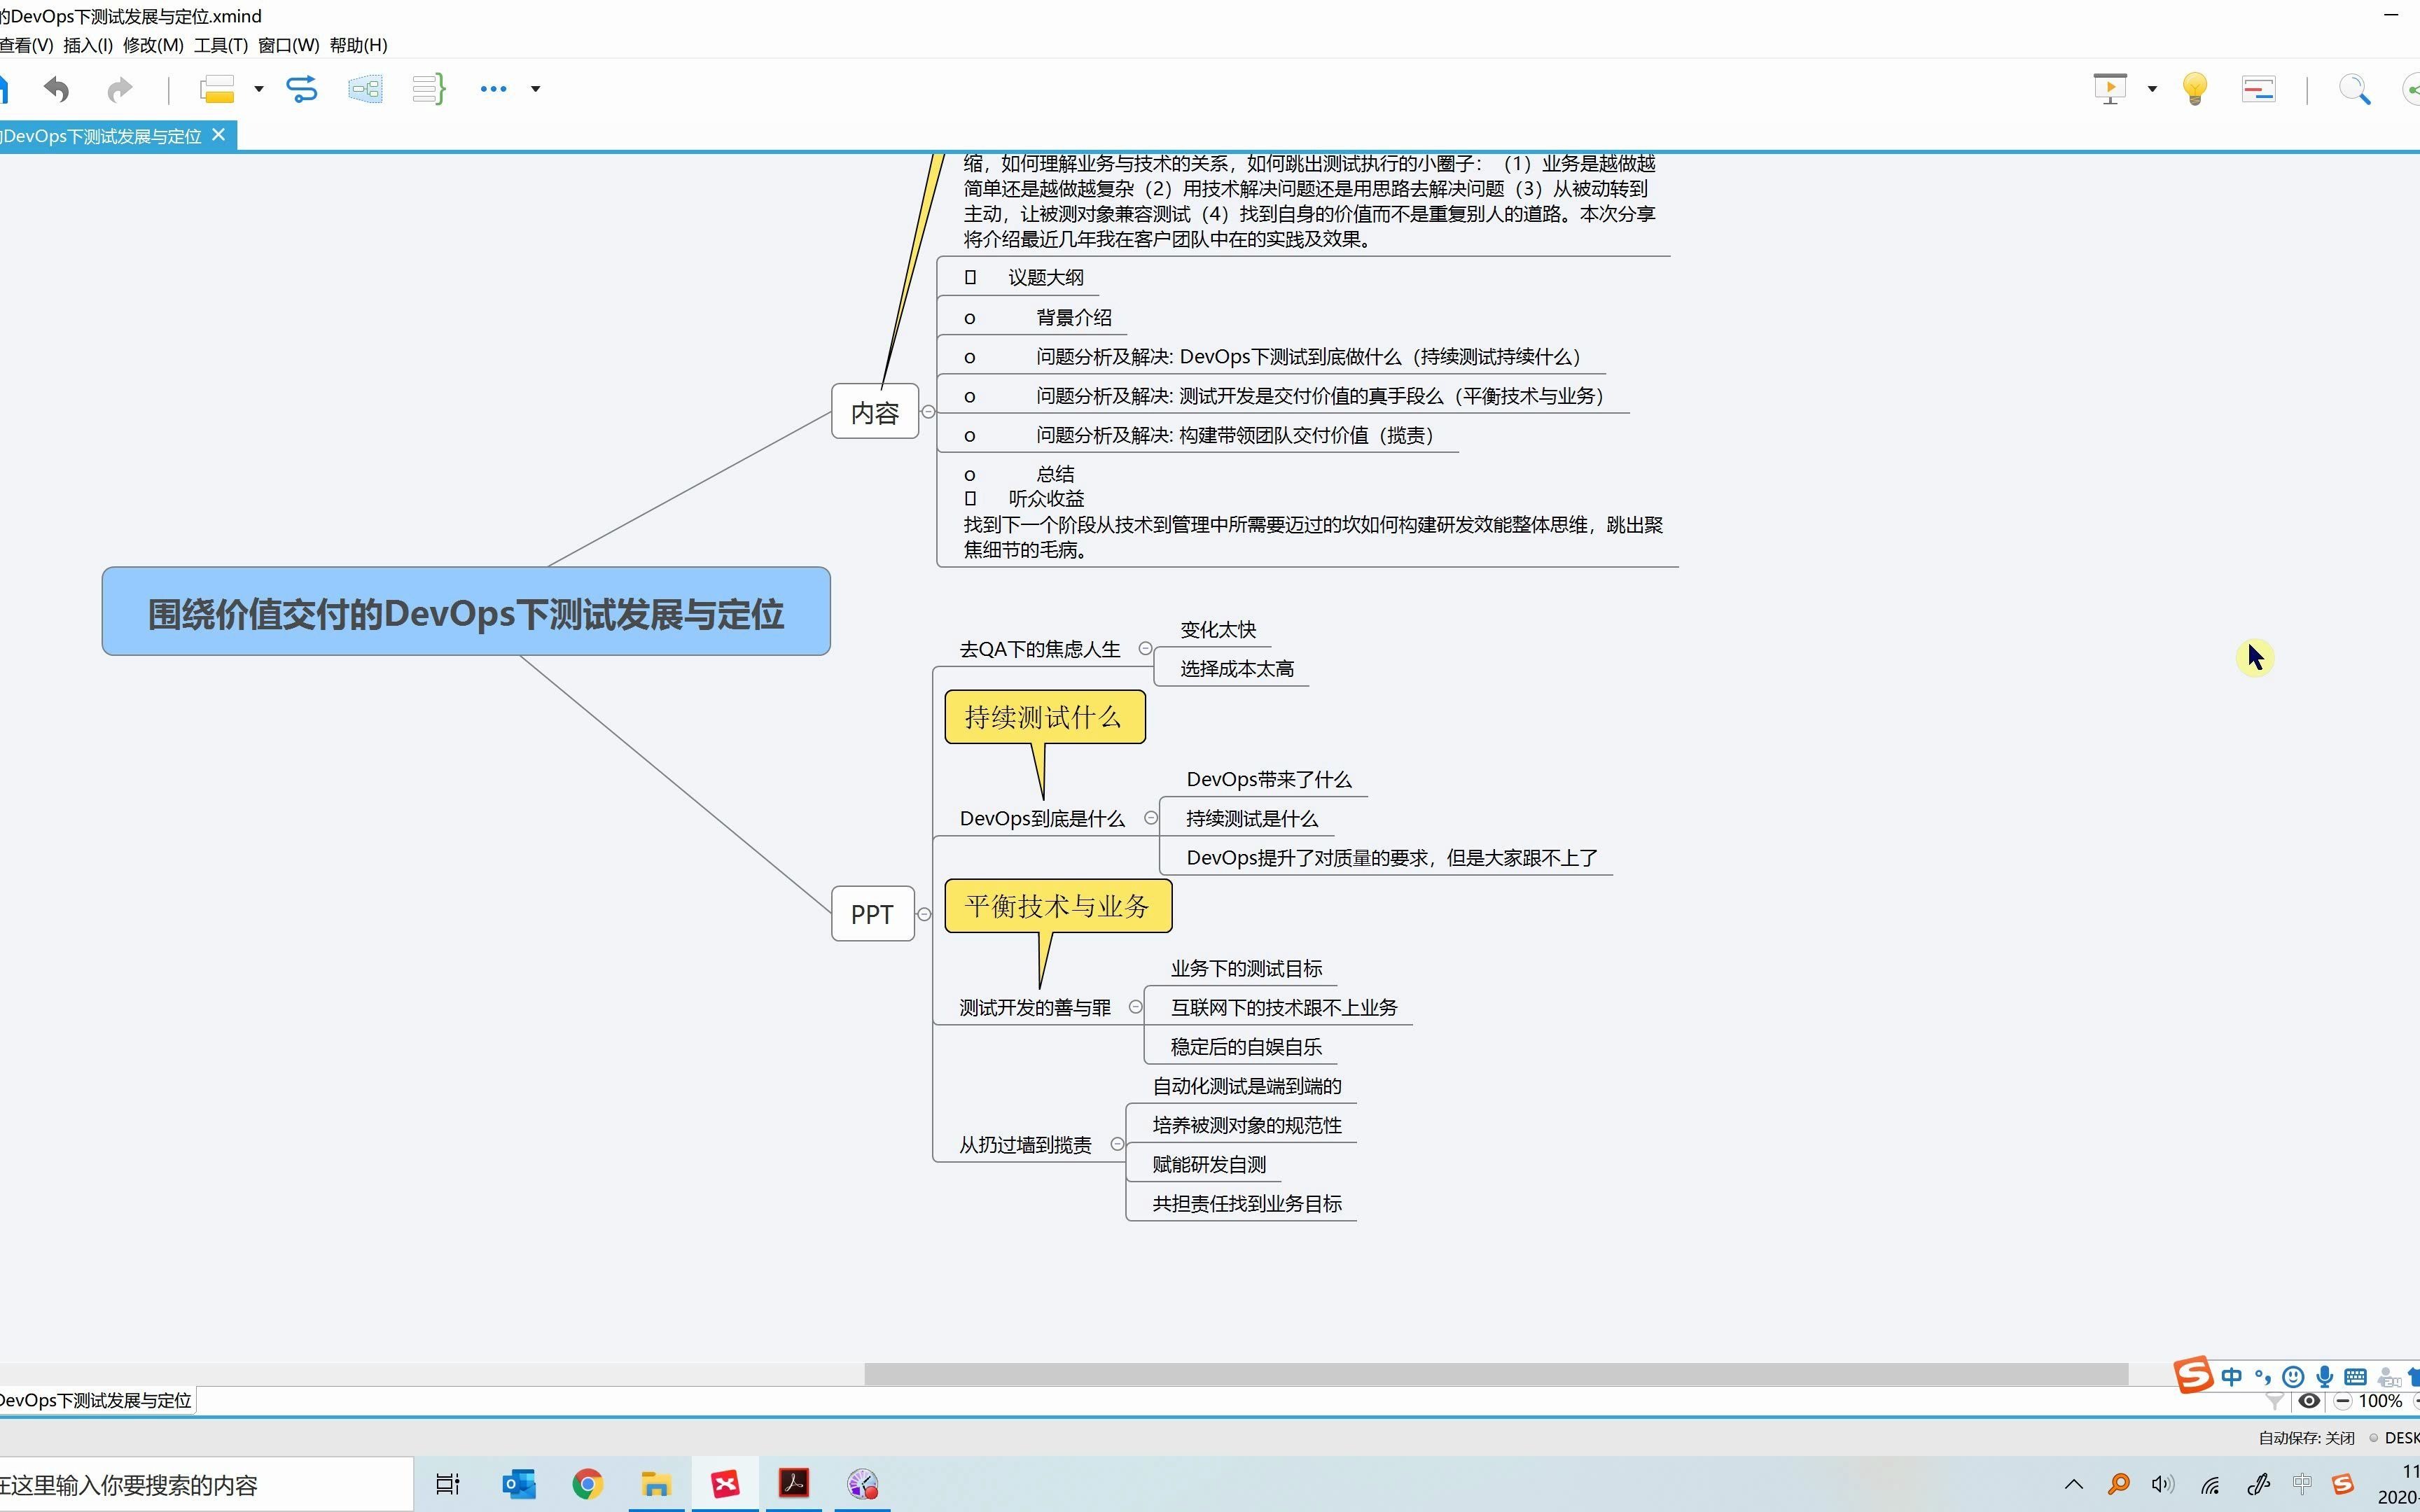Select the yellow callout 持续测试什么
Viewport: 2420px width, 1512px height.
[1044, 717]
